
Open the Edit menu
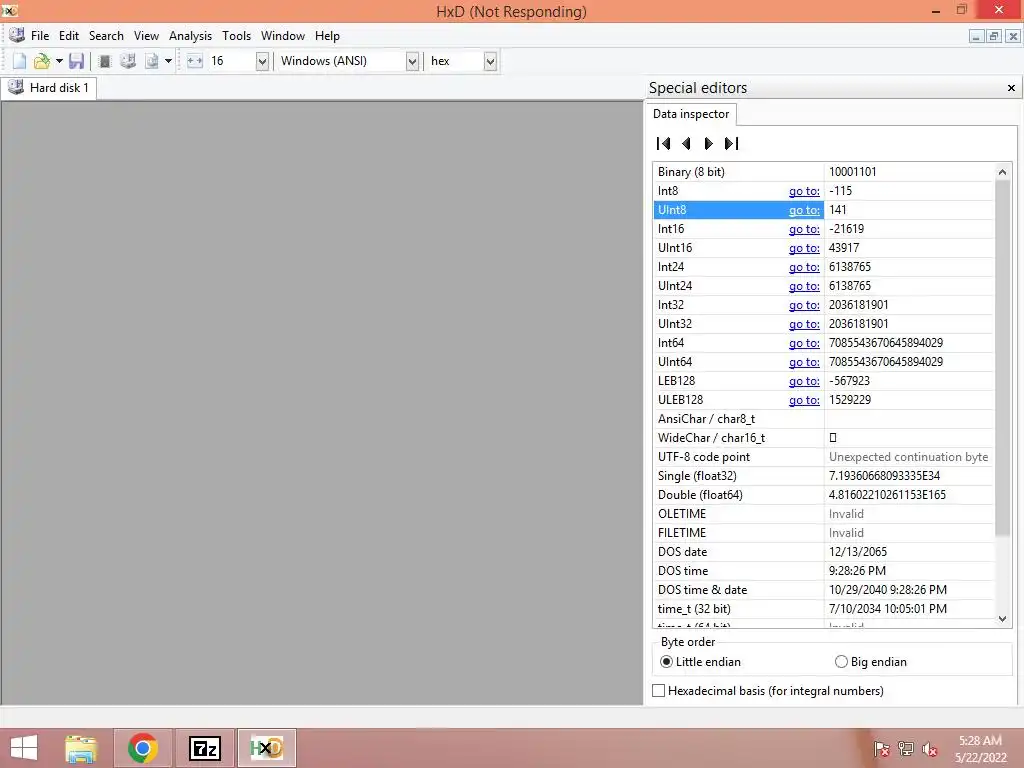click(x=69, y=36)
